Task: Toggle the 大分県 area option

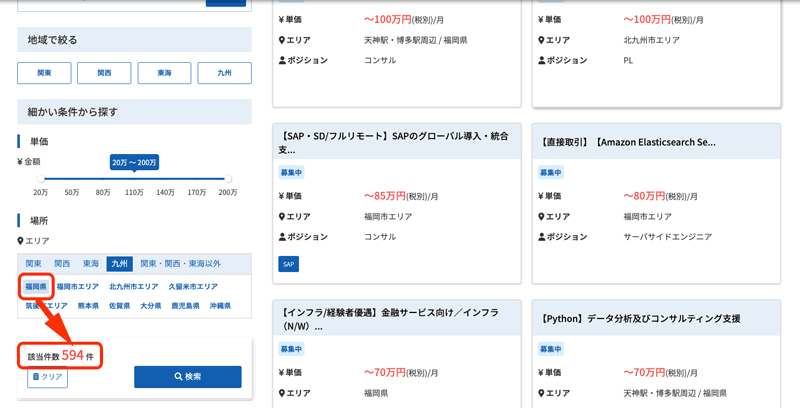Action: pyautogui.click(x=151, y=306)
